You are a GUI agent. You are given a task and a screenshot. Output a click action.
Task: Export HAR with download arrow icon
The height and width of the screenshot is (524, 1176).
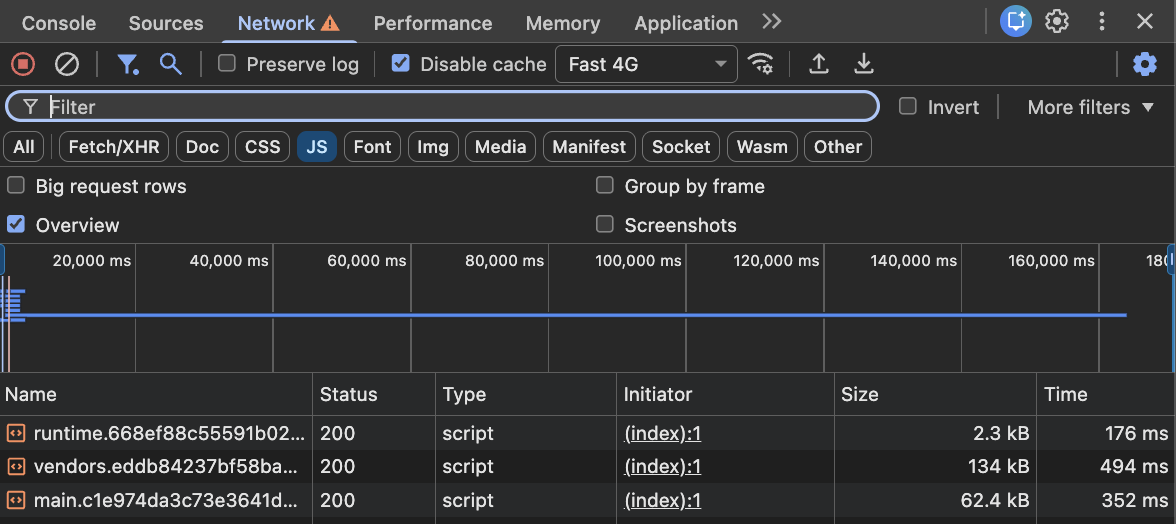[864, 64]
